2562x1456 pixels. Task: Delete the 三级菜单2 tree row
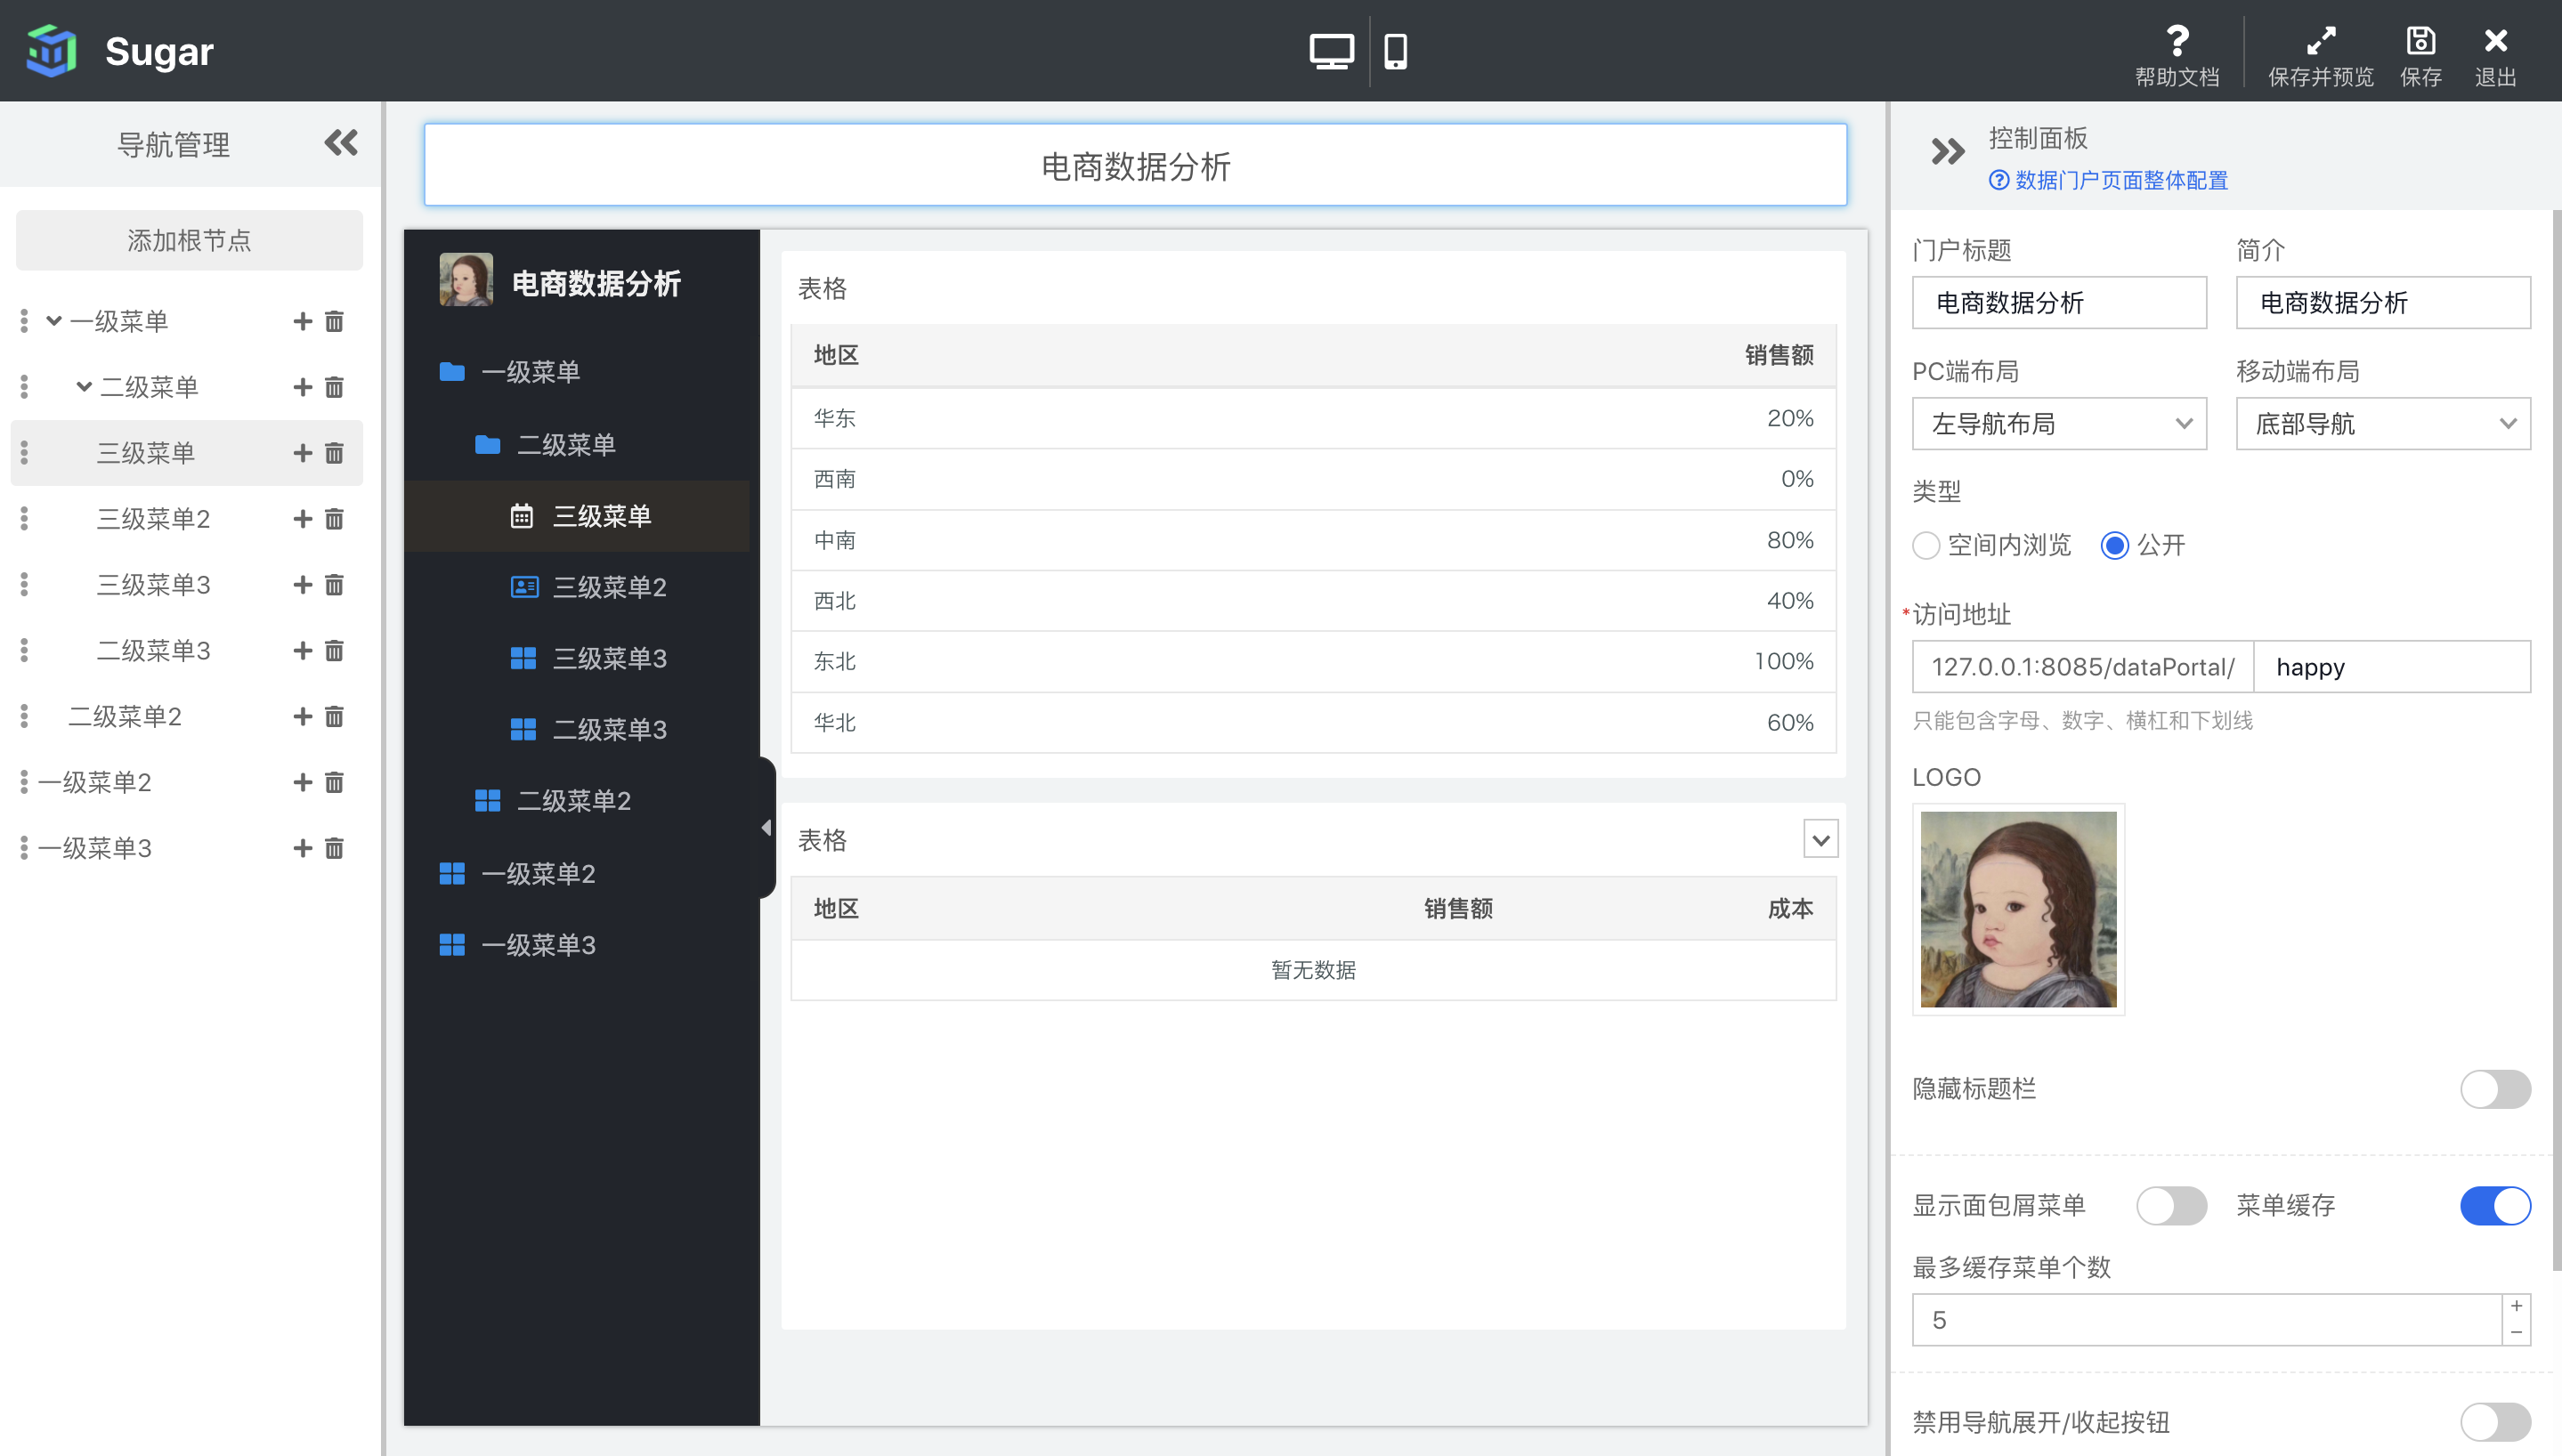coord(334,519)
